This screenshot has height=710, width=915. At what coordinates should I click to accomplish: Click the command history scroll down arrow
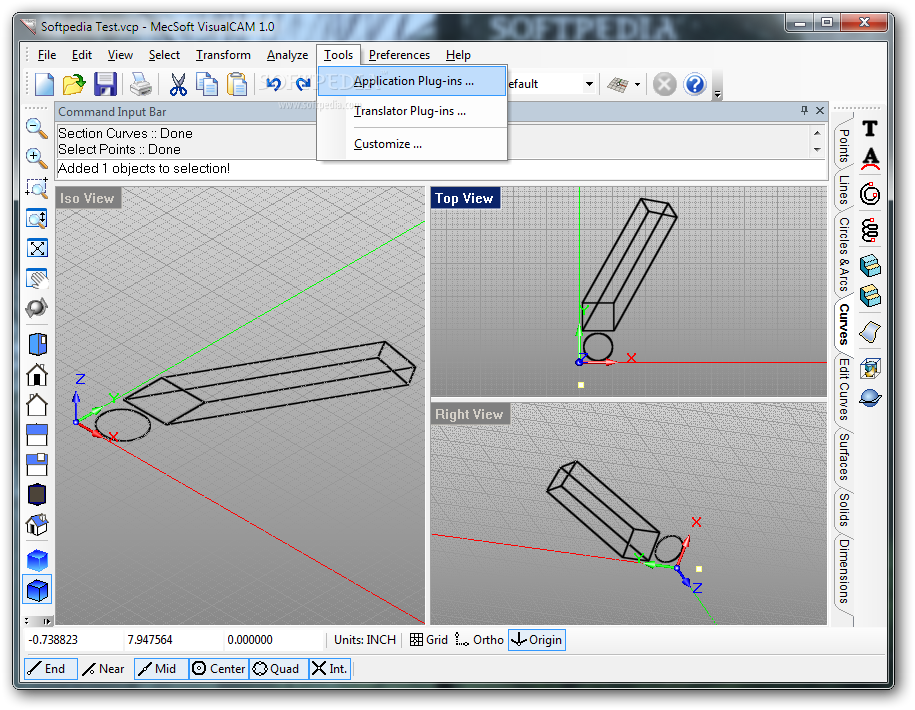click(817, 150)
